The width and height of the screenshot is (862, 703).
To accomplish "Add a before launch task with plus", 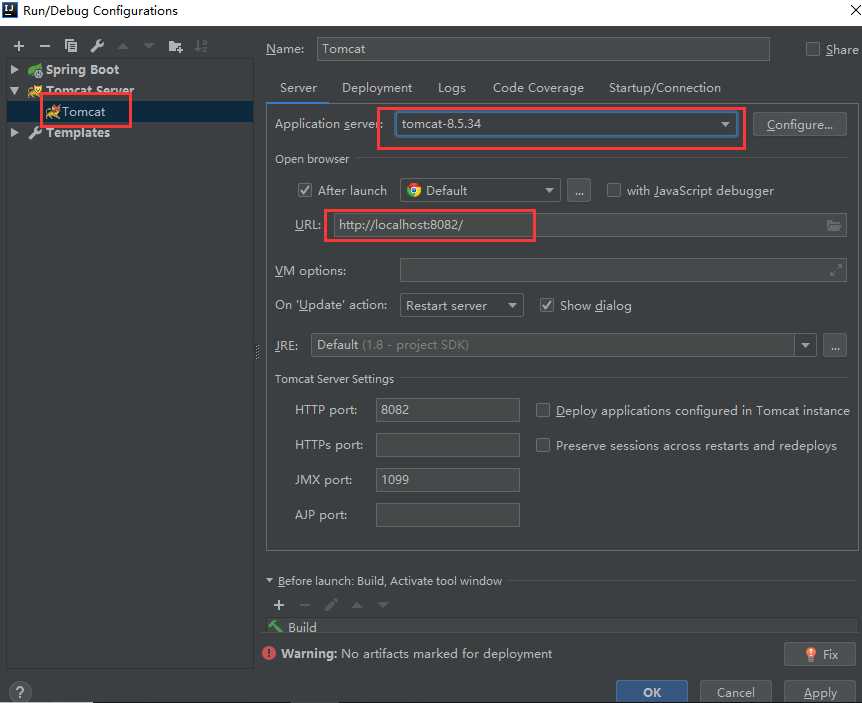I will (x=279, y=605).
